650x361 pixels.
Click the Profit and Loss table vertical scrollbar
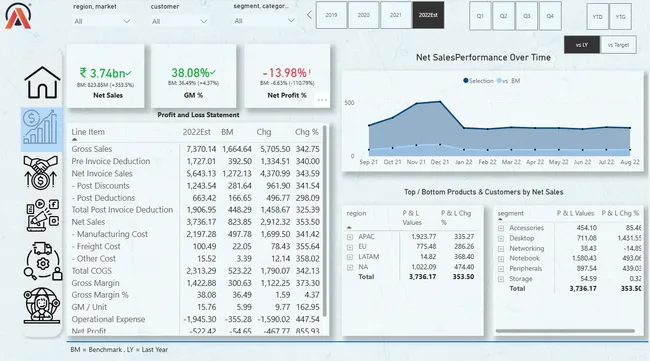[x=325, y=222]
